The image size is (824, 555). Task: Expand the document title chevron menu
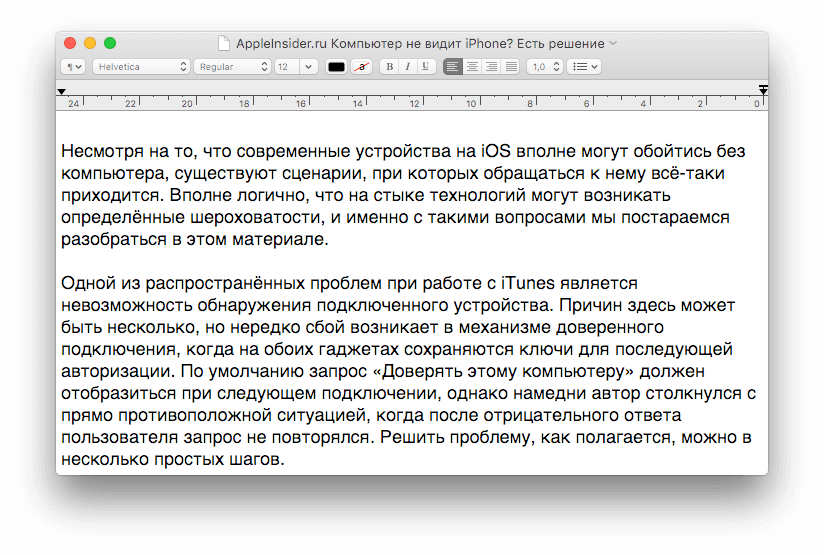point(614,44)
